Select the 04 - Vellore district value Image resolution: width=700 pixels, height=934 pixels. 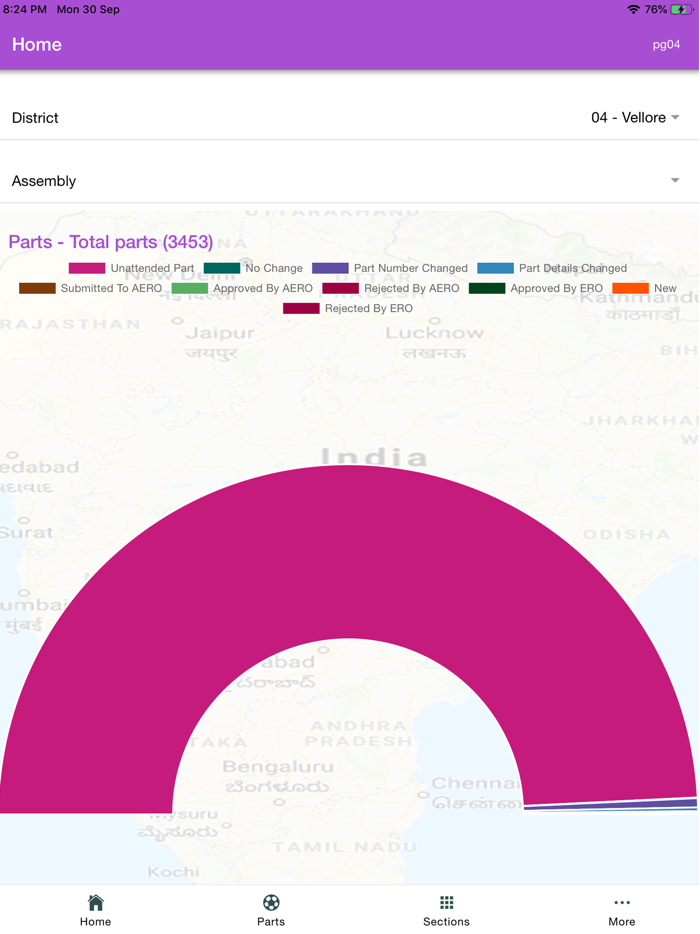(x=628, y=118)
